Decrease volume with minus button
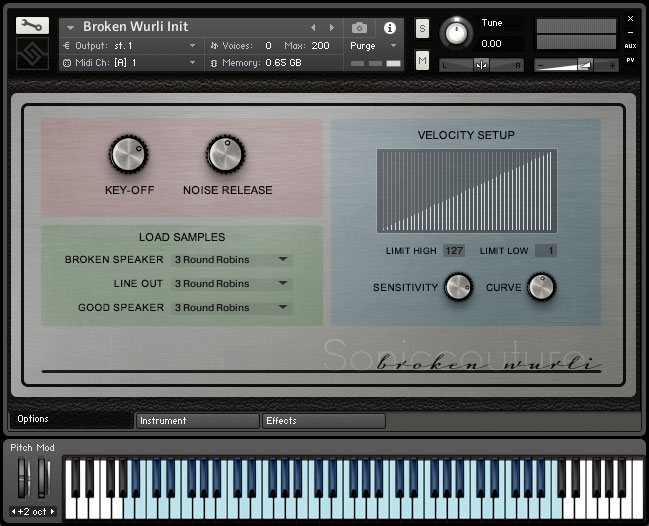The height and width of the screenshot is (526, 649). 540,65
